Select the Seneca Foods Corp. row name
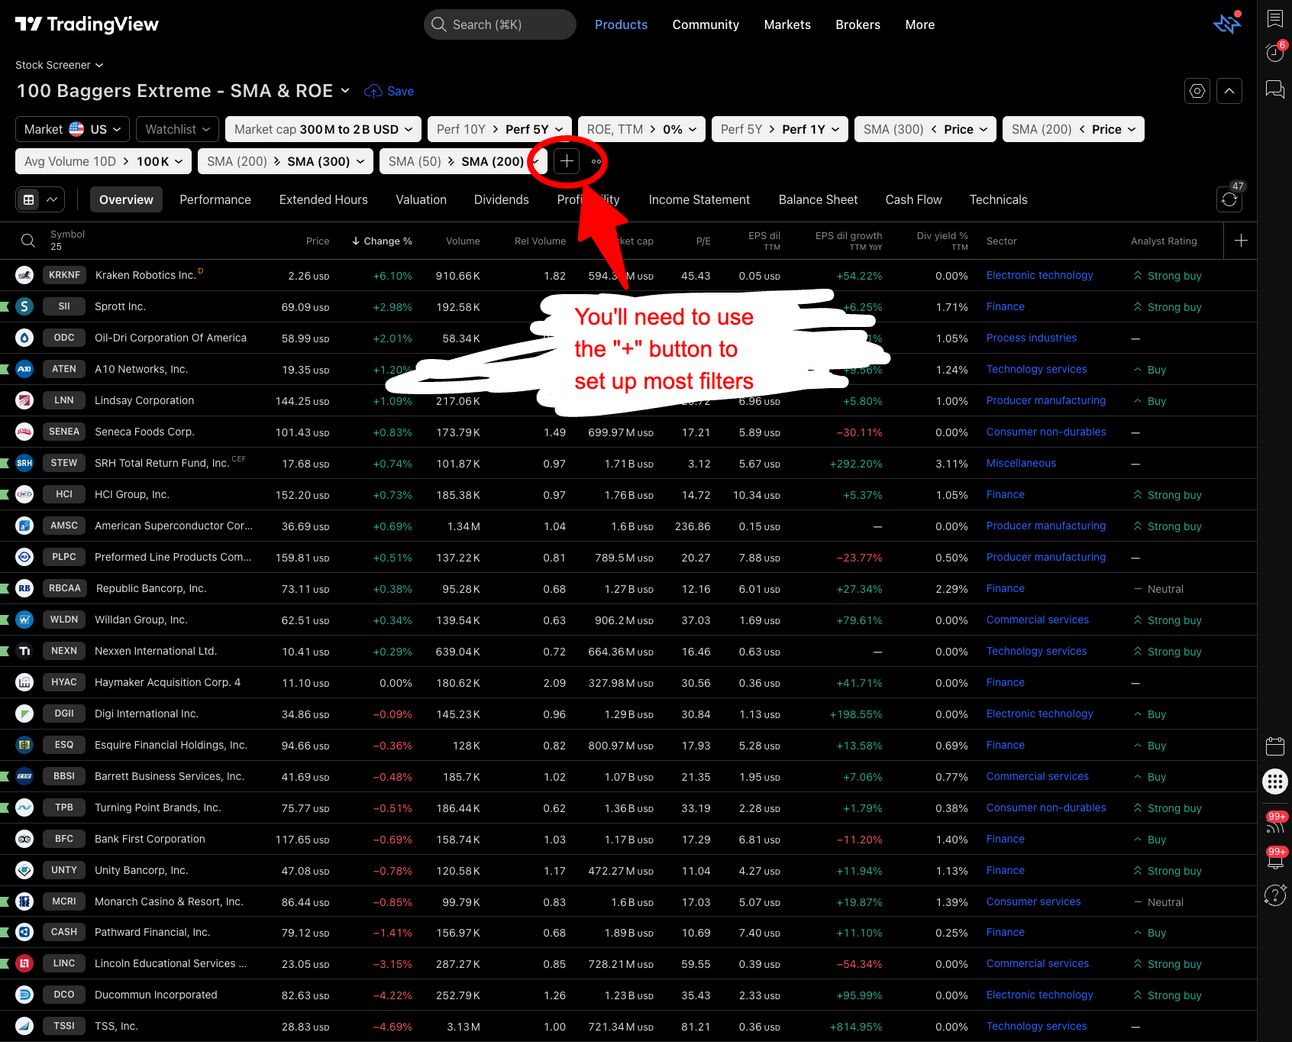The width and height of the screenshot is (1292, 1042). point(144,432)
